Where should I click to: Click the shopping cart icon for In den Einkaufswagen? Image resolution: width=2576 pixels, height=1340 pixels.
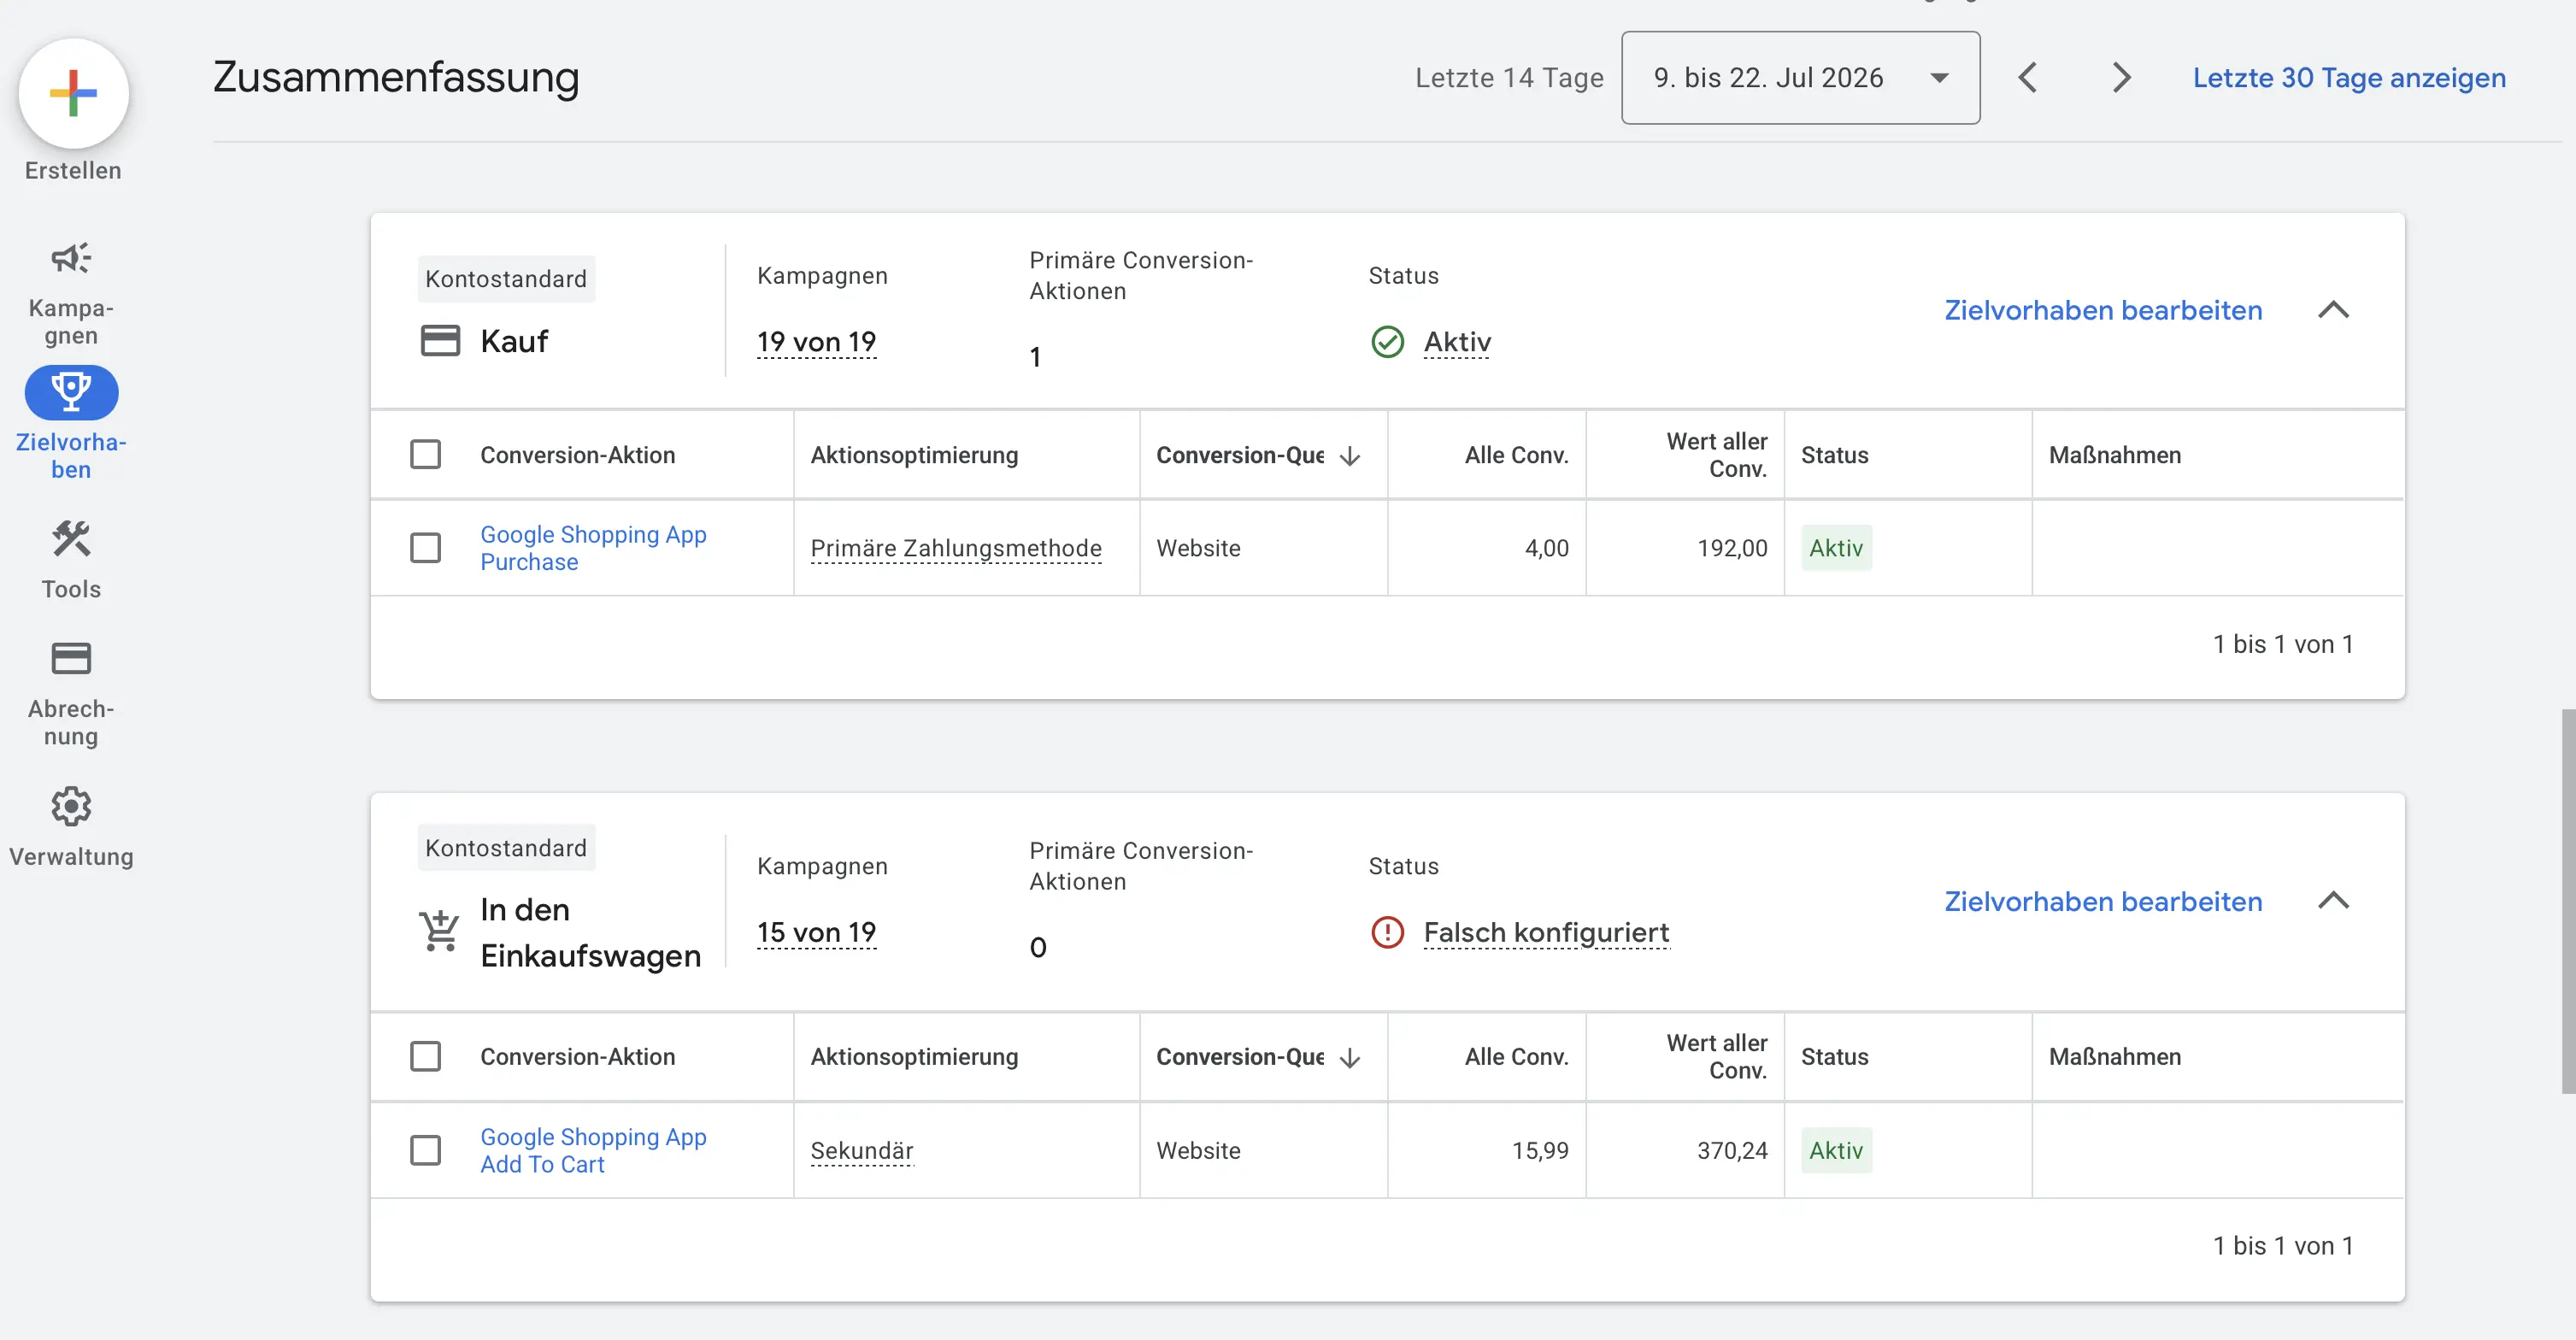point(439,931)
